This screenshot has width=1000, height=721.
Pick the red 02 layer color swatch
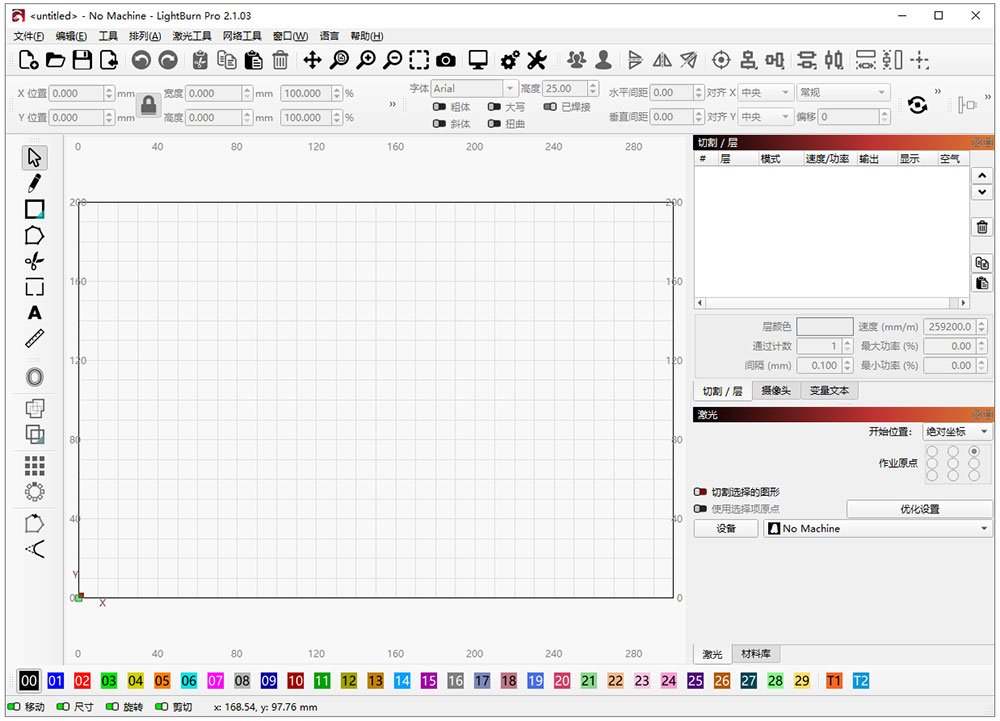point(82,681)
